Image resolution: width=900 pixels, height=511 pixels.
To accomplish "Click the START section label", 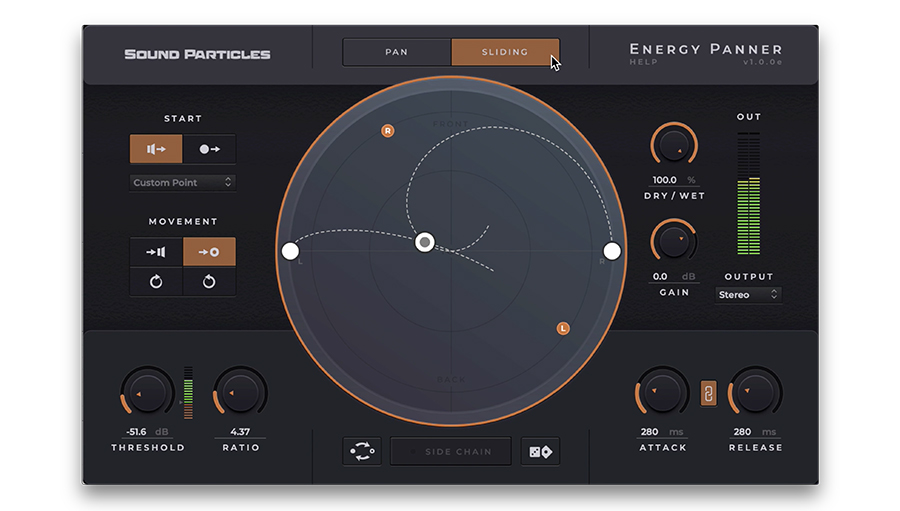I will point(183,119).
